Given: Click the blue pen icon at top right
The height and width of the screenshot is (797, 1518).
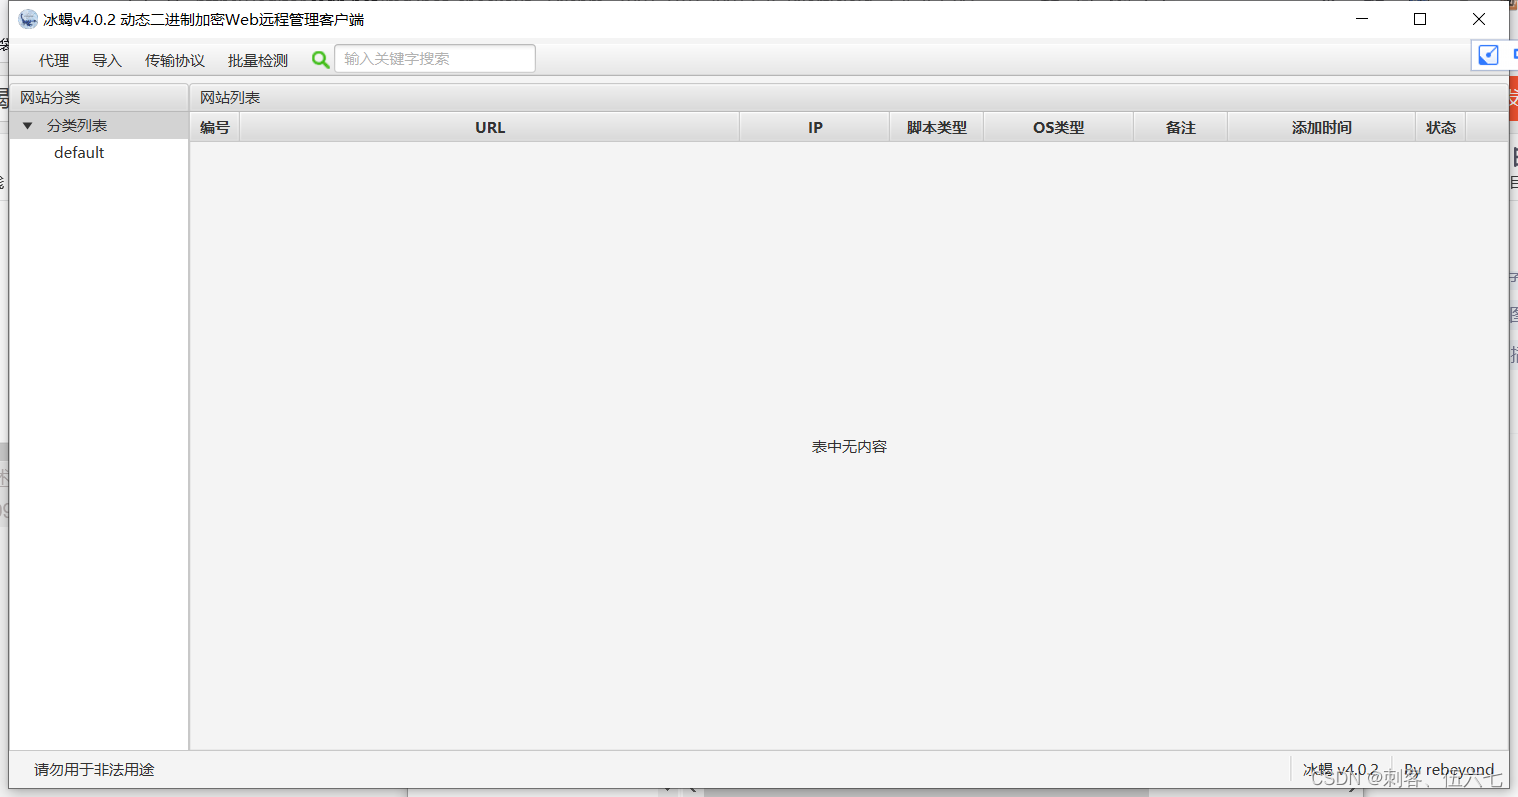Looking at the screenshot, I should click(x=1488, y=55).
